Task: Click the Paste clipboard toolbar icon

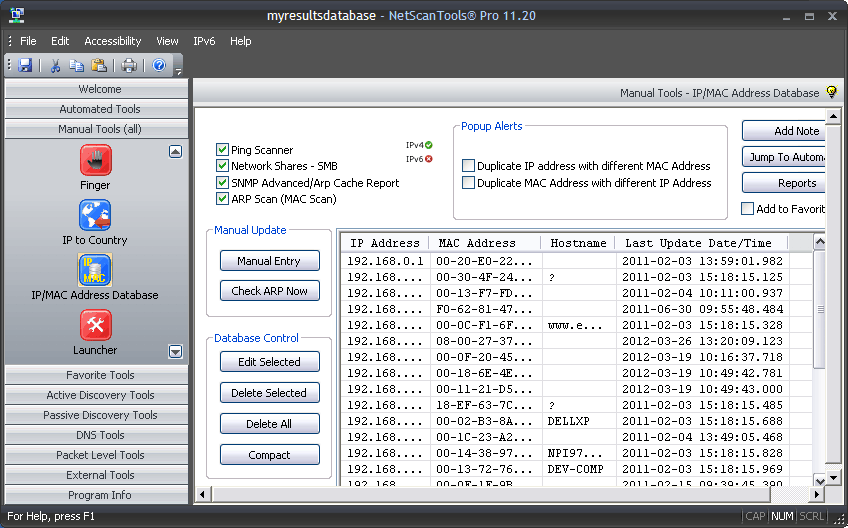Action: click(x=98, y=65)
